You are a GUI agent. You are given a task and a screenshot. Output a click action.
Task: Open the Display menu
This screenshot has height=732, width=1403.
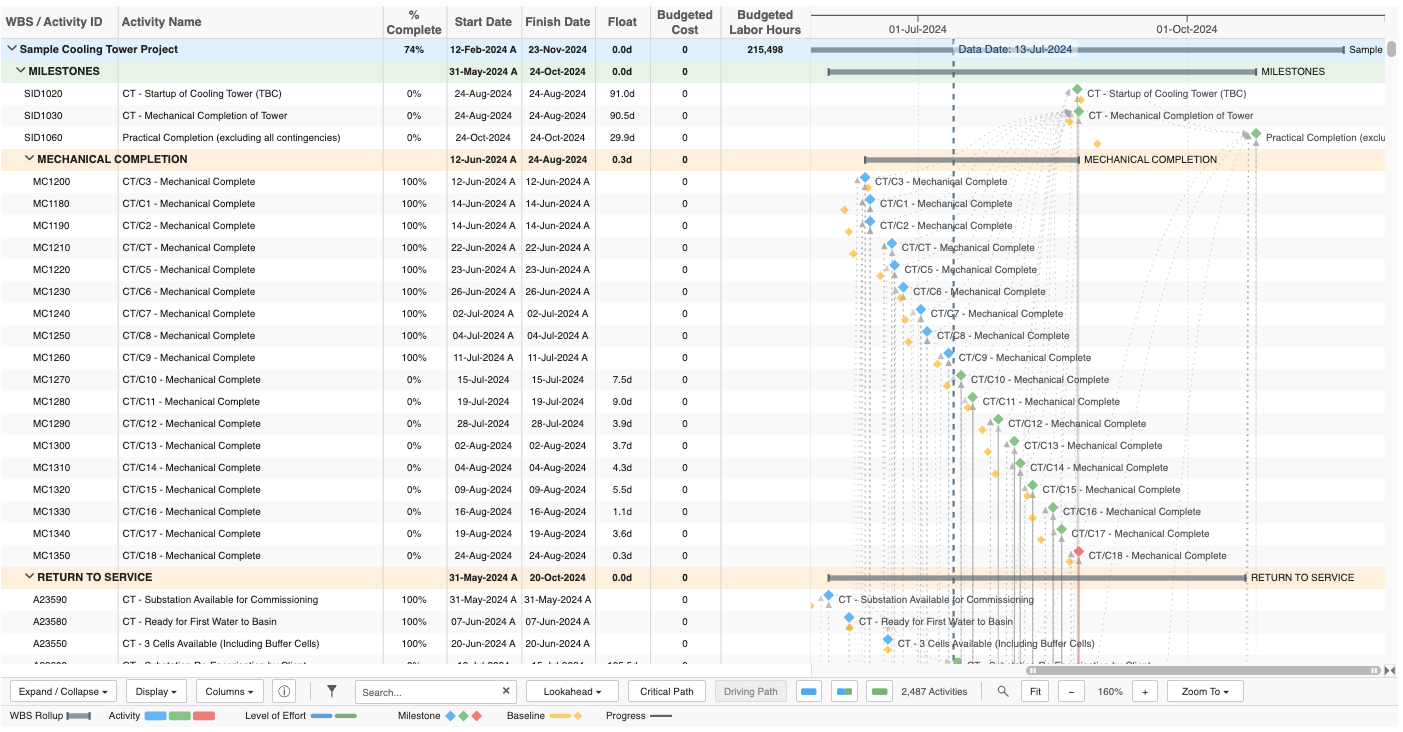point(156,690)
